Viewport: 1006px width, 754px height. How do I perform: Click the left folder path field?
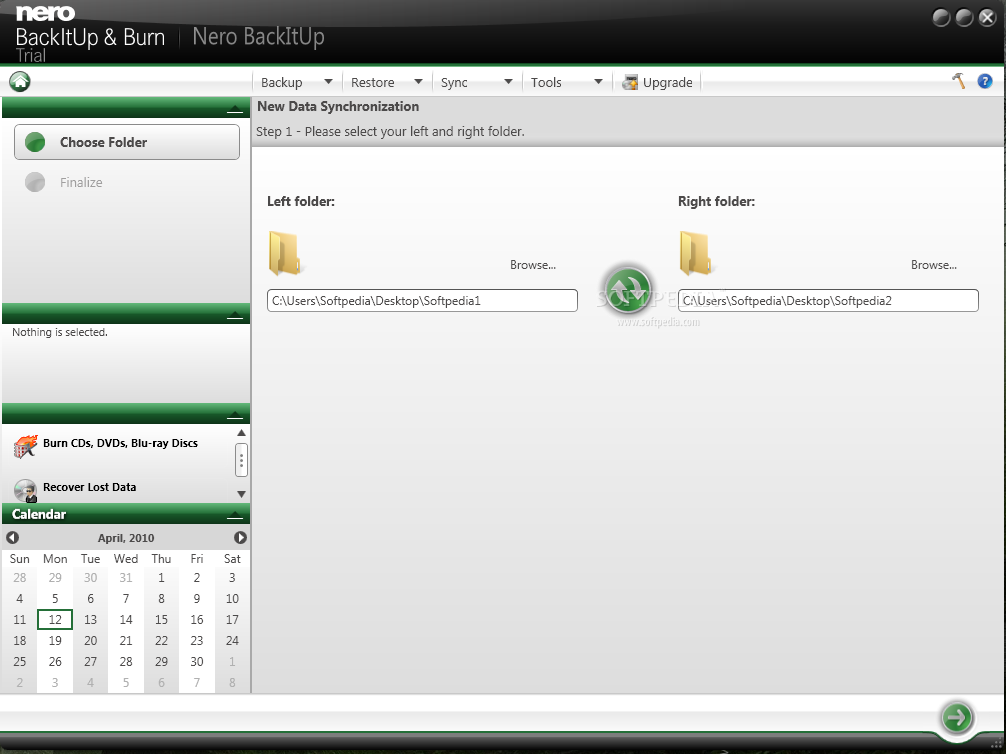pos(422,300)
